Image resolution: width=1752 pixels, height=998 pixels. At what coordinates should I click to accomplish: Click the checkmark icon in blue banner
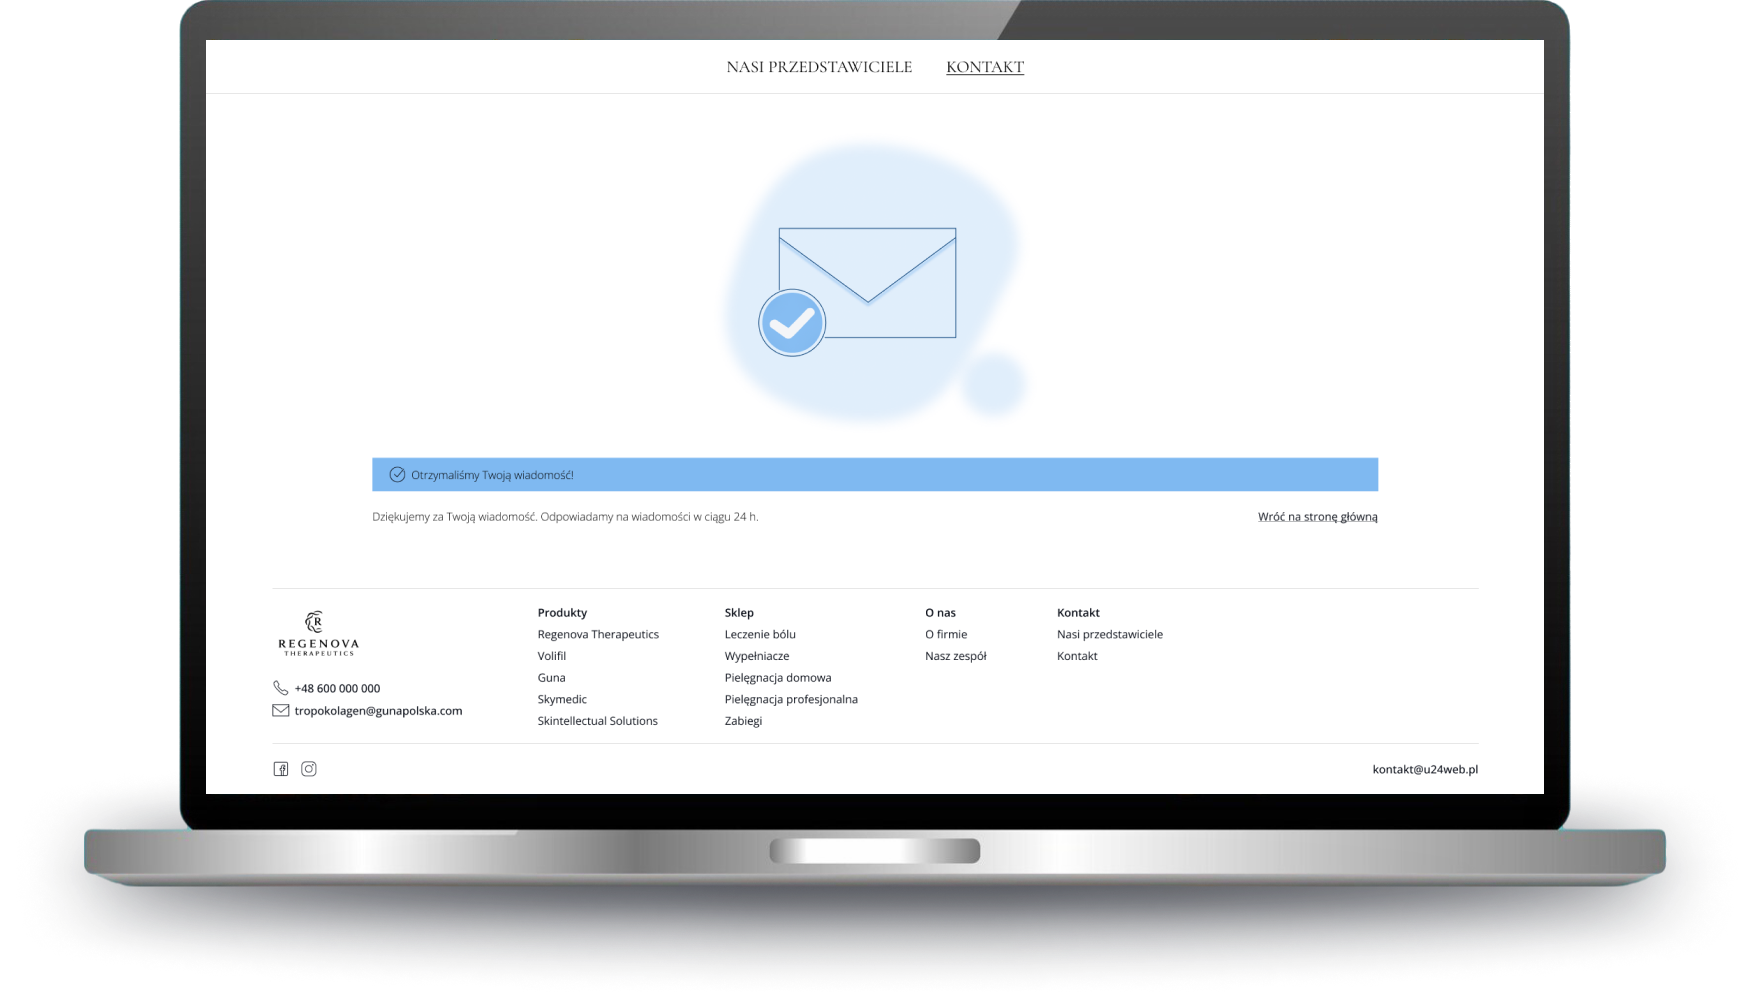(397, 475)
